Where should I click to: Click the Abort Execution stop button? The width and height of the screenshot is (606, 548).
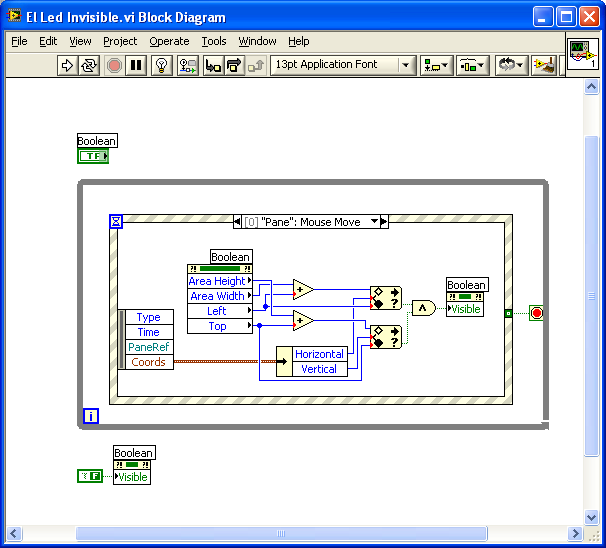click(114, 65)
